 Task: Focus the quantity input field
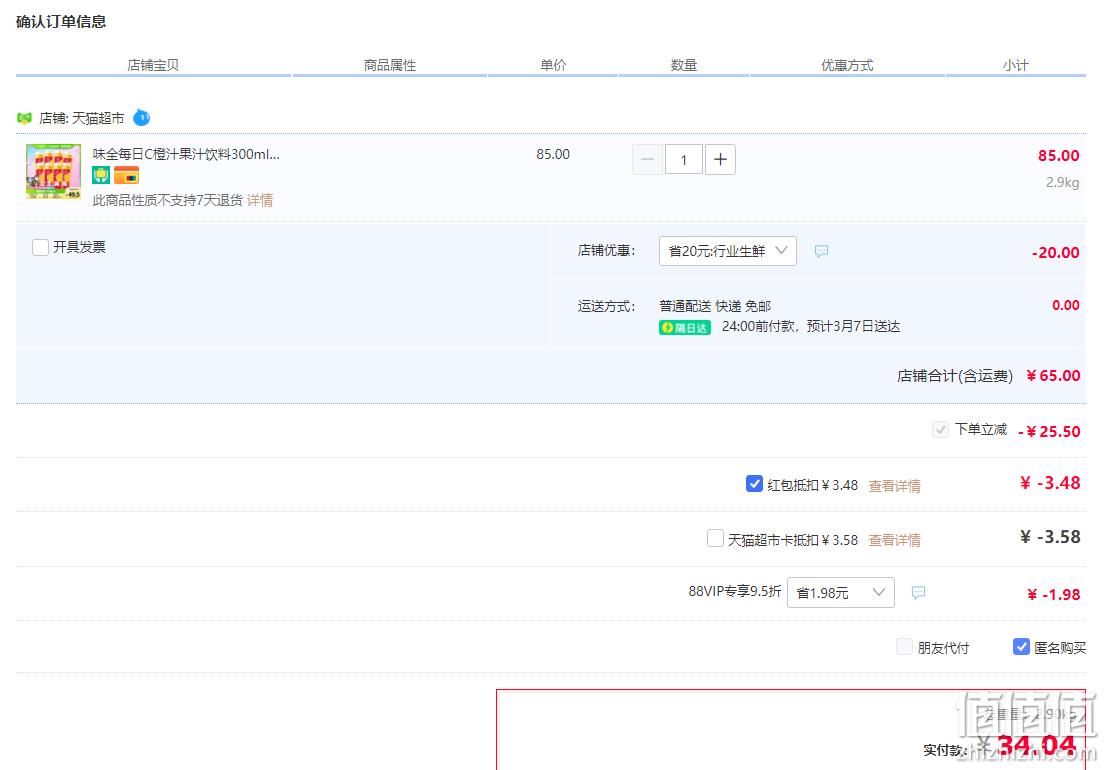point(683,159)
